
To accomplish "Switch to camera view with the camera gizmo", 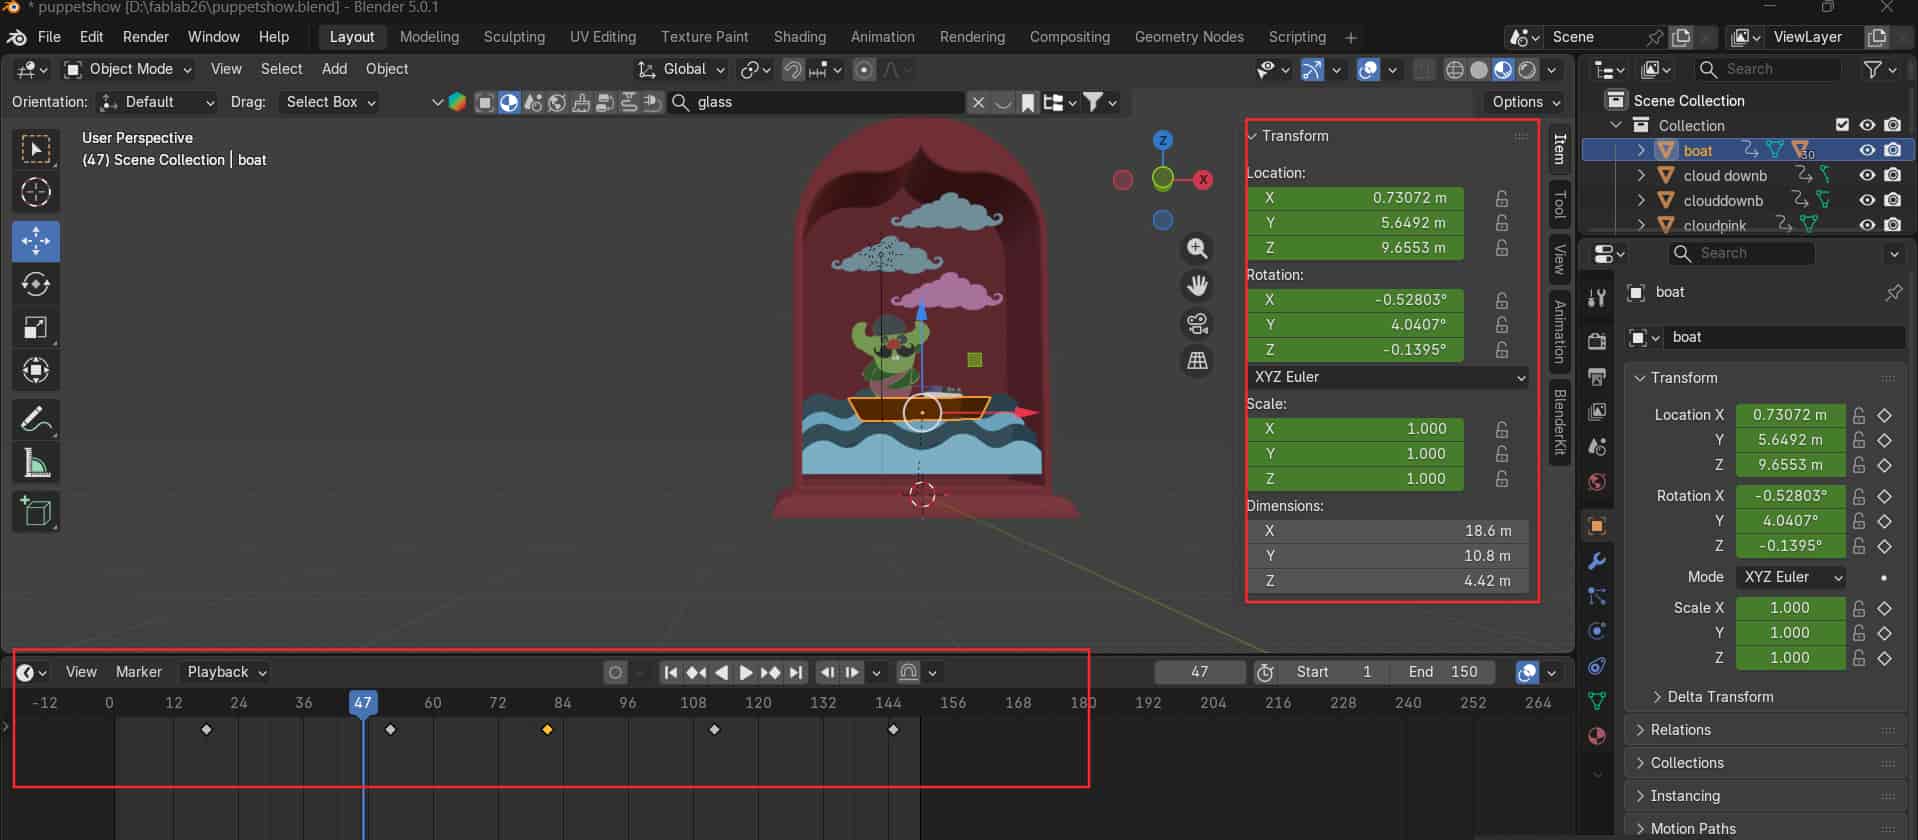I will pos(1197,323).
